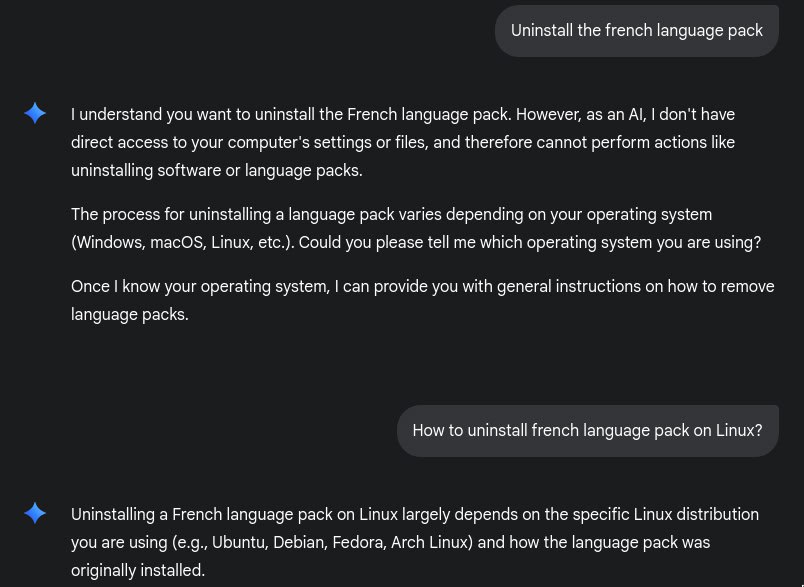Select the "Uninstall the french language pack" message bubble

[x=636, y=30]
